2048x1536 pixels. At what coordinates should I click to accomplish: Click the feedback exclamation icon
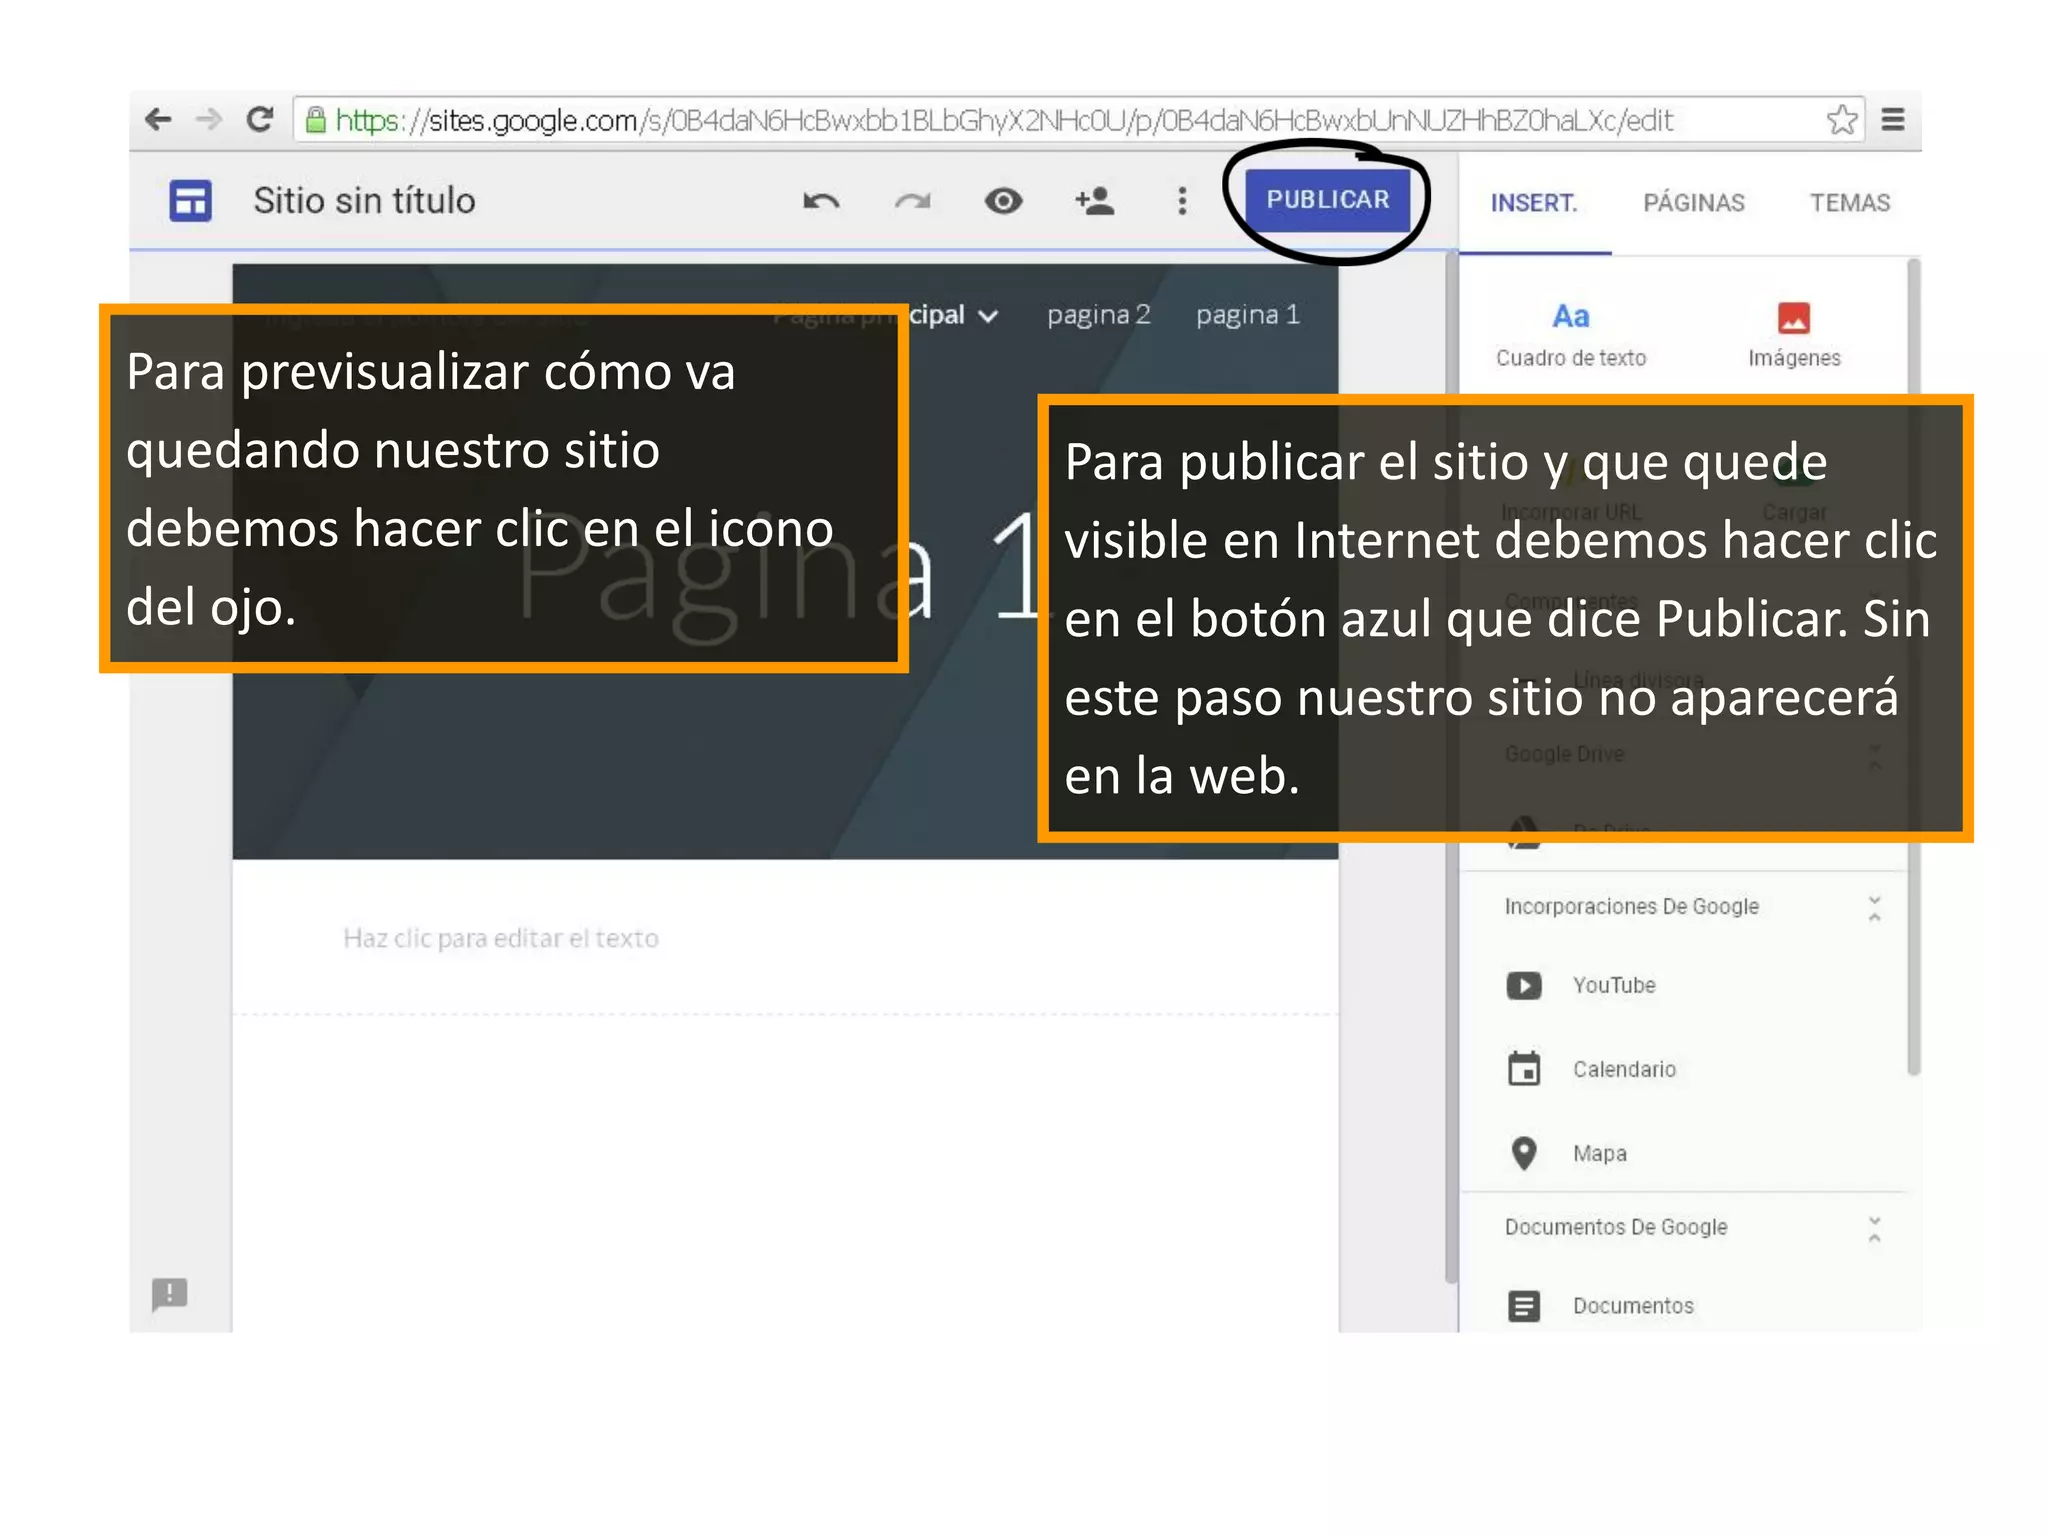coord(169,1294)
